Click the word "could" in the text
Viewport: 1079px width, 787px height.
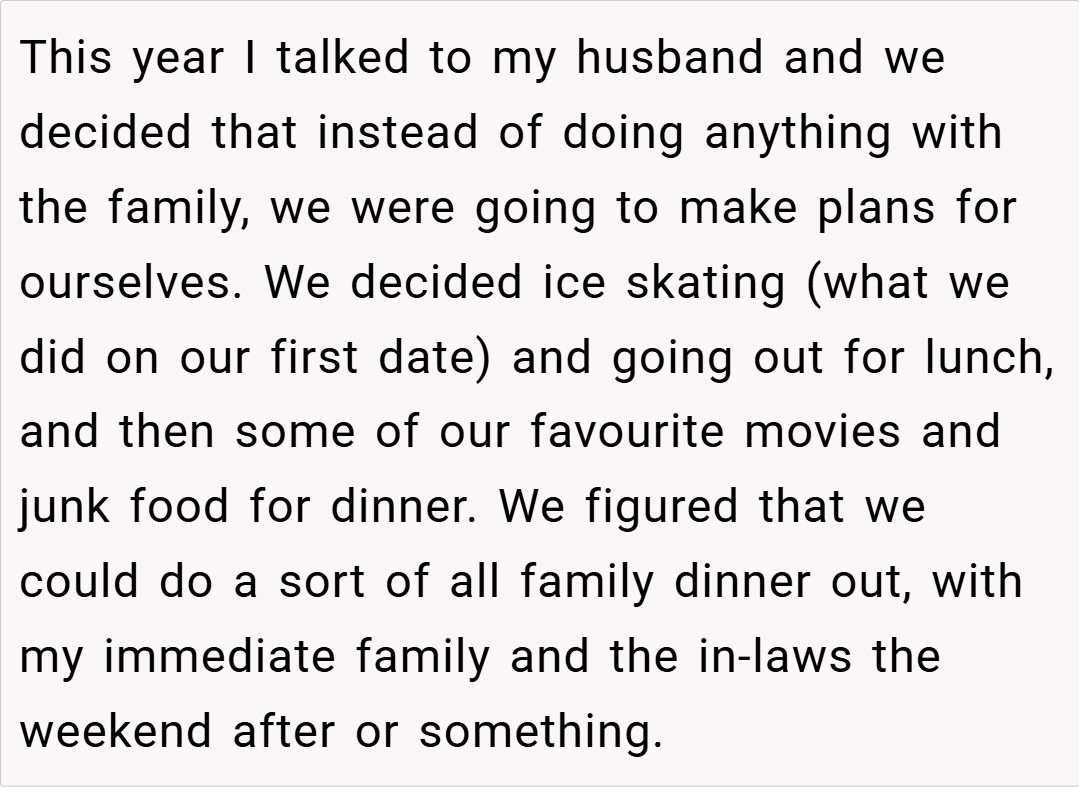pos(80,582)
